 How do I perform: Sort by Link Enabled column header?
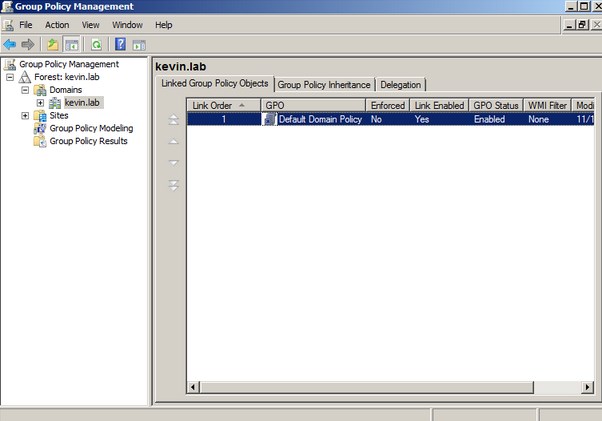click(439, 106)
